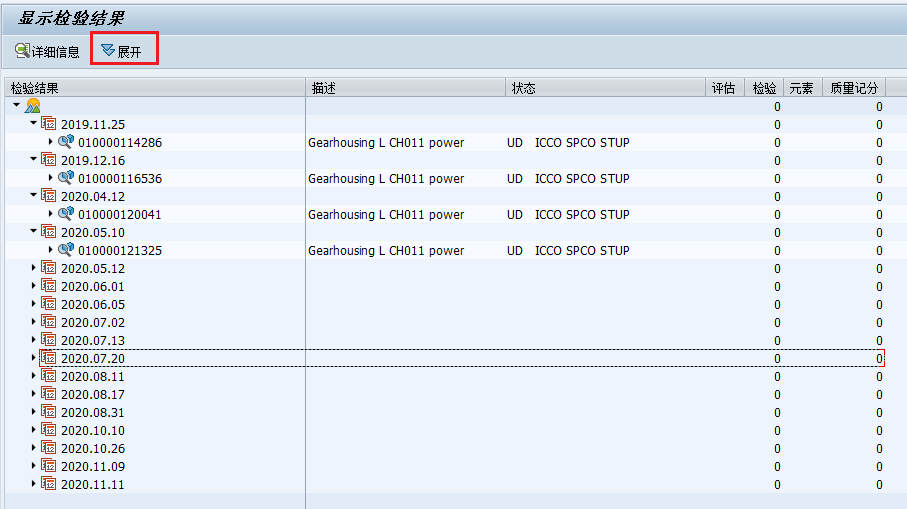This screenshot has width=907, height=509.
Task: Click the description in the 010000114286 row
Action: point(386,143)
